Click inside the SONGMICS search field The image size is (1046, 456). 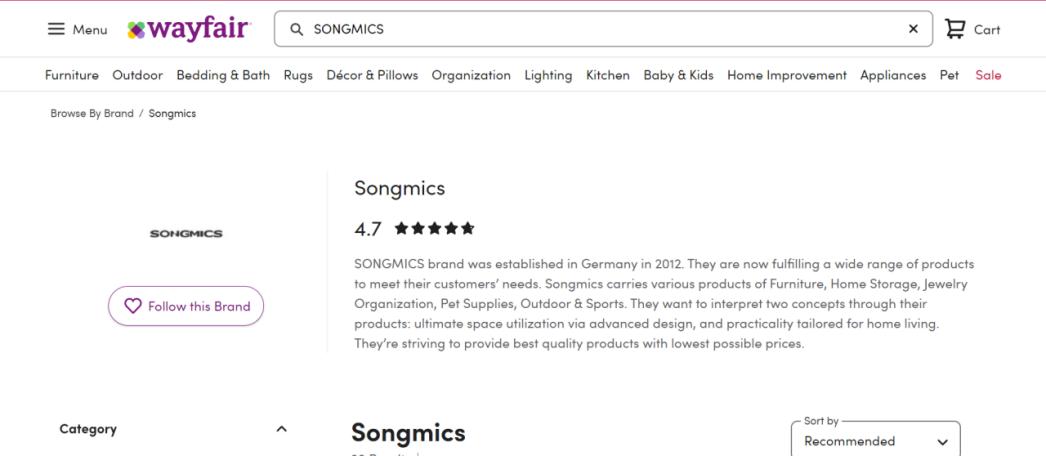(x=600, y=29)
